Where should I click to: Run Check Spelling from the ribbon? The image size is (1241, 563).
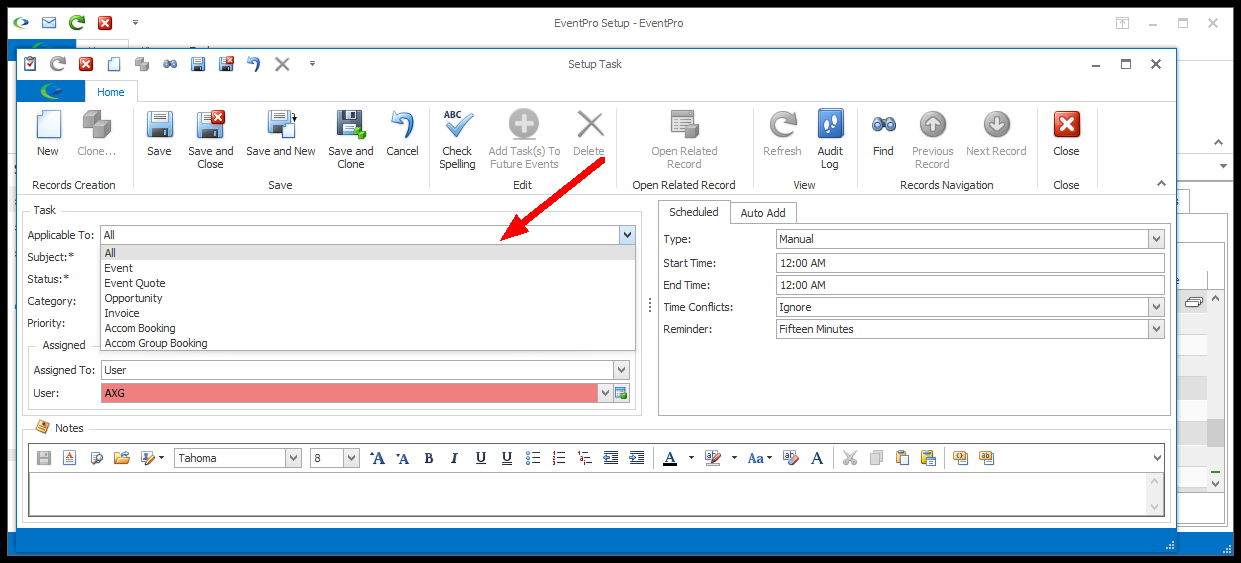(457, 139)
